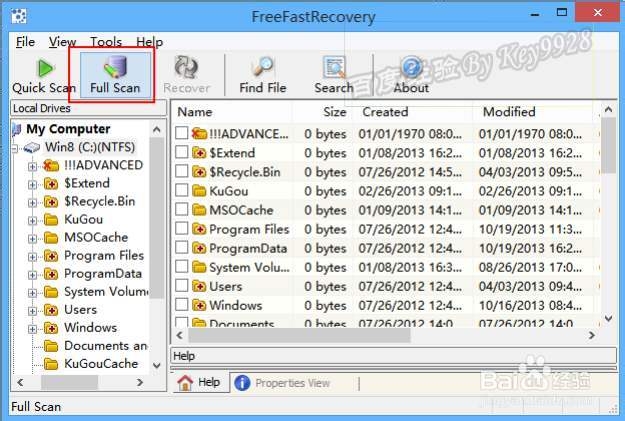The height and width of the screenshot is (421, 625).
Task: Switch to the Help tab at bottom
Action: point(201,382)
